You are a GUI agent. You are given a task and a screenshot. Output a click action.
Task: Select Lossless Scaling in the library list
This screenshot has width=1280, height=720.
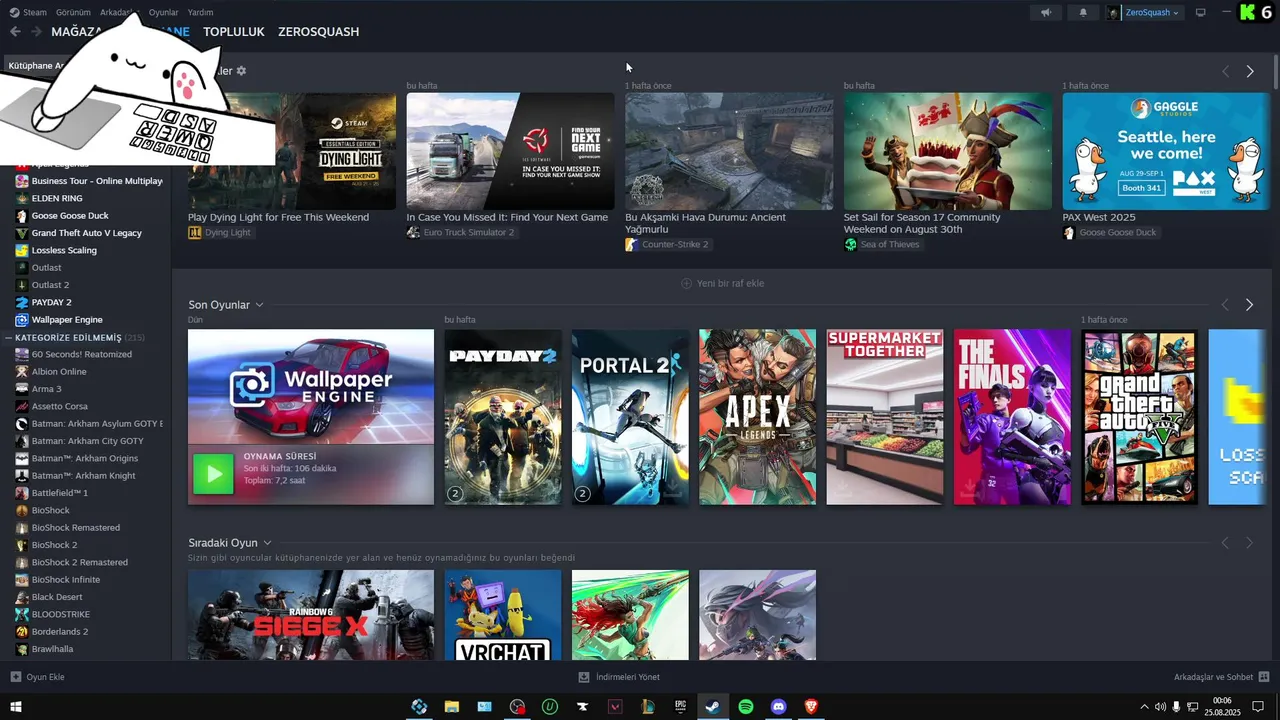coord(64,250)
